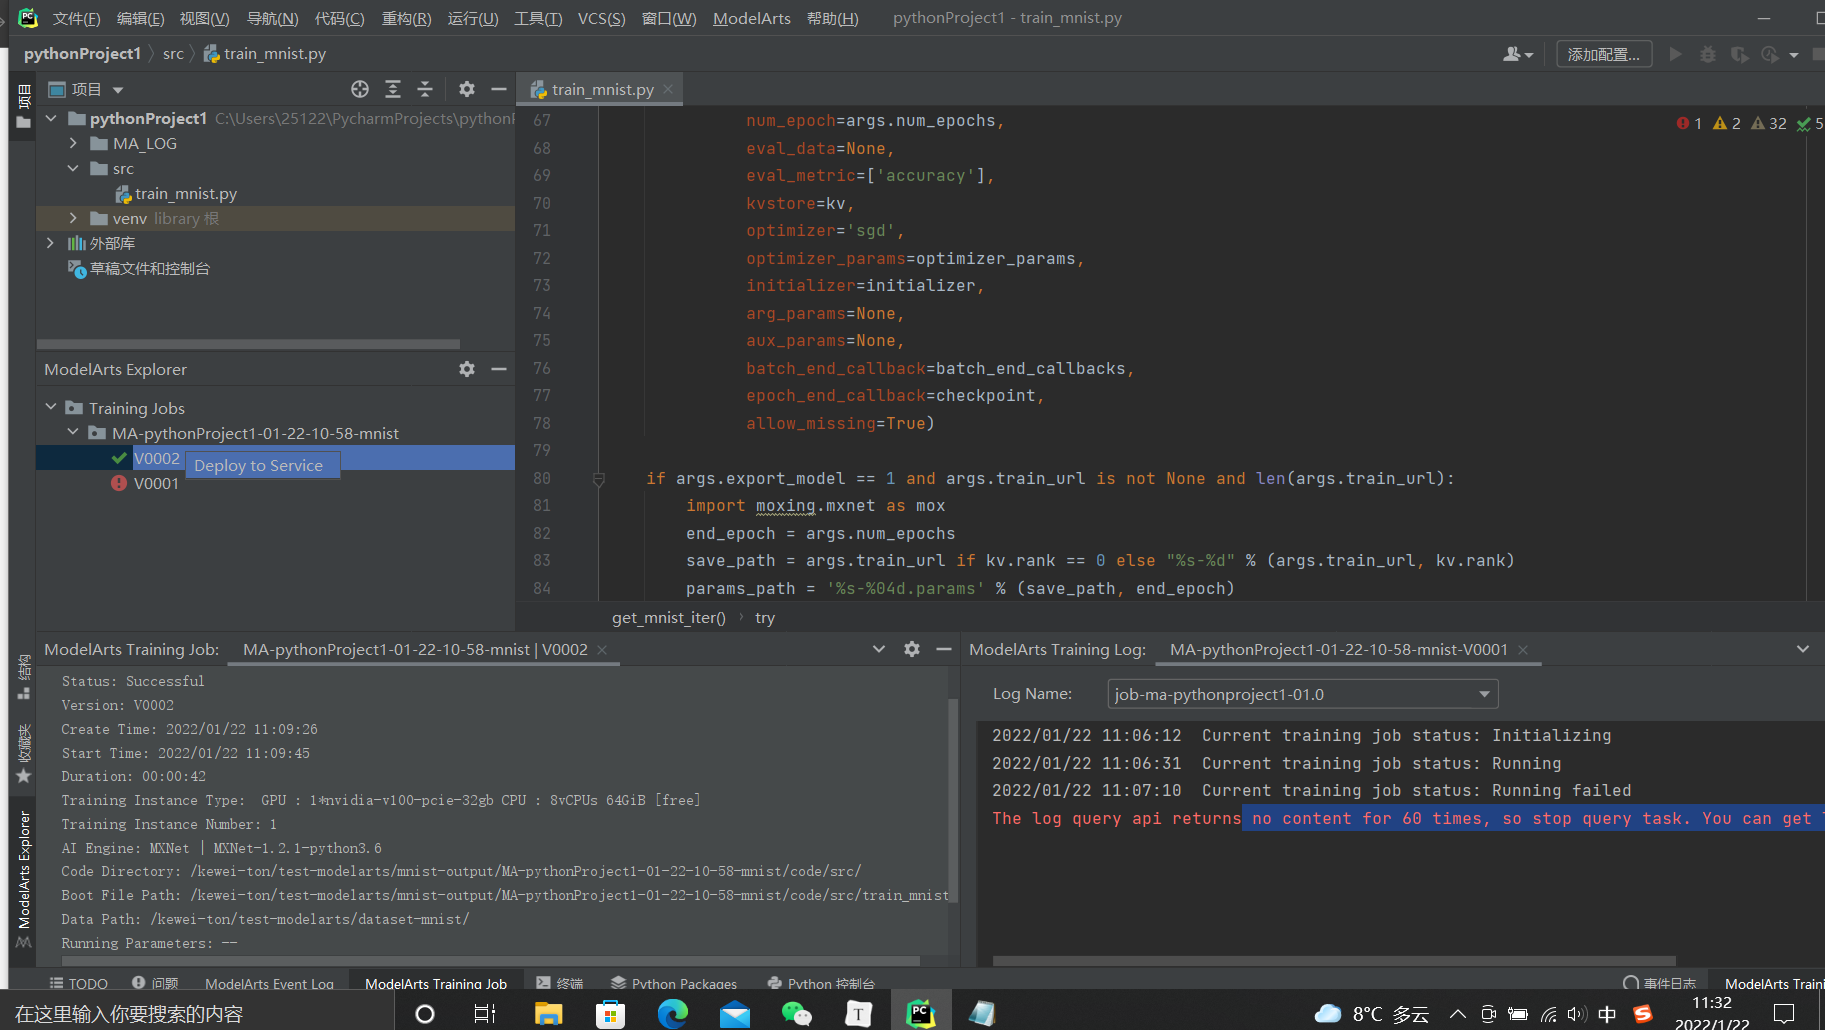
Task: Click pythonProject1 in navigation breadcrumb
Action: [82, 53]
